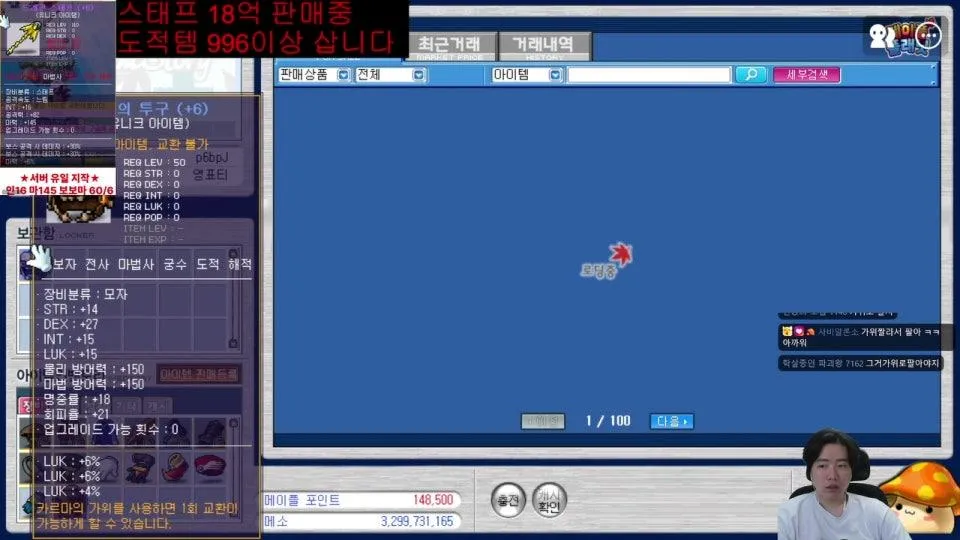Select the red-gold helmet item icon
This screenshot has height=540, width=960.
175,467
